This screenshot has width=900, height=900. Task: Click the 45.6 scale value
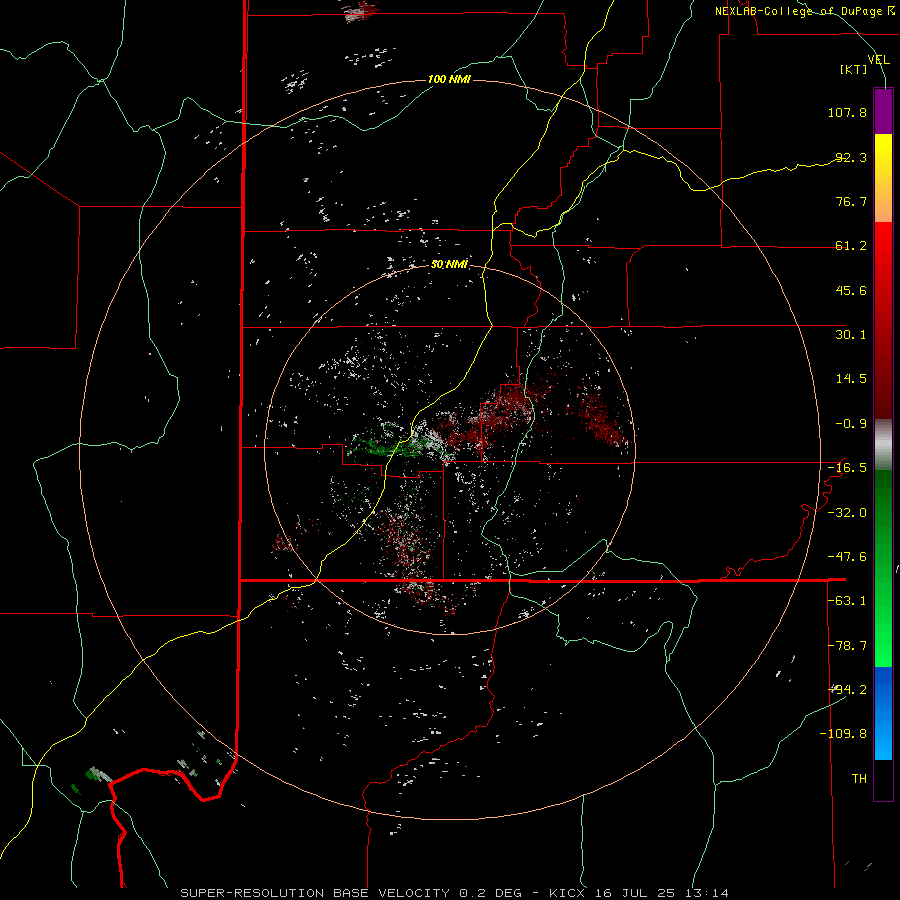851,290
